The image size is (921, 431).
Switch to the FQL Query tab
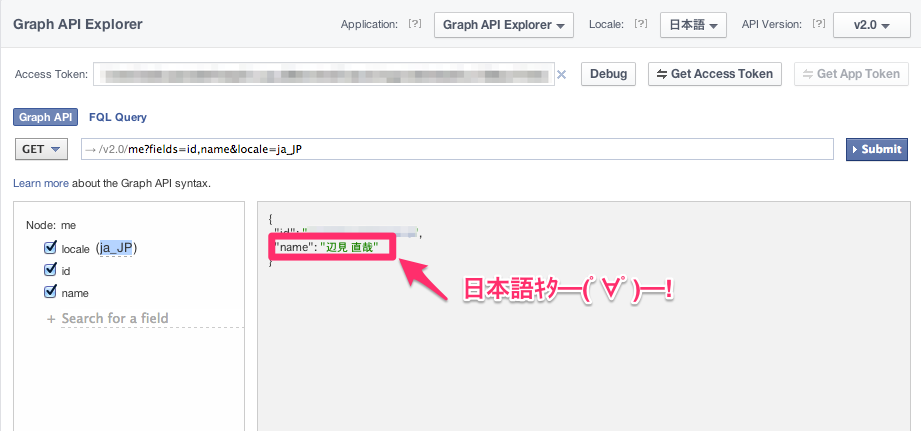click(118, 117)
